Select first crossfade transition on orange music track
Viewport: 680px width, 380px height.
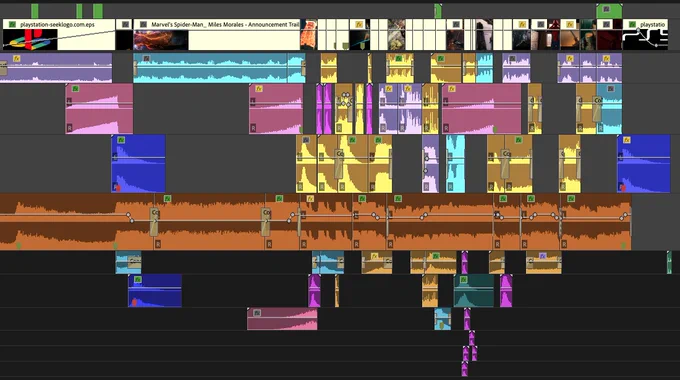tap(154, 222)
